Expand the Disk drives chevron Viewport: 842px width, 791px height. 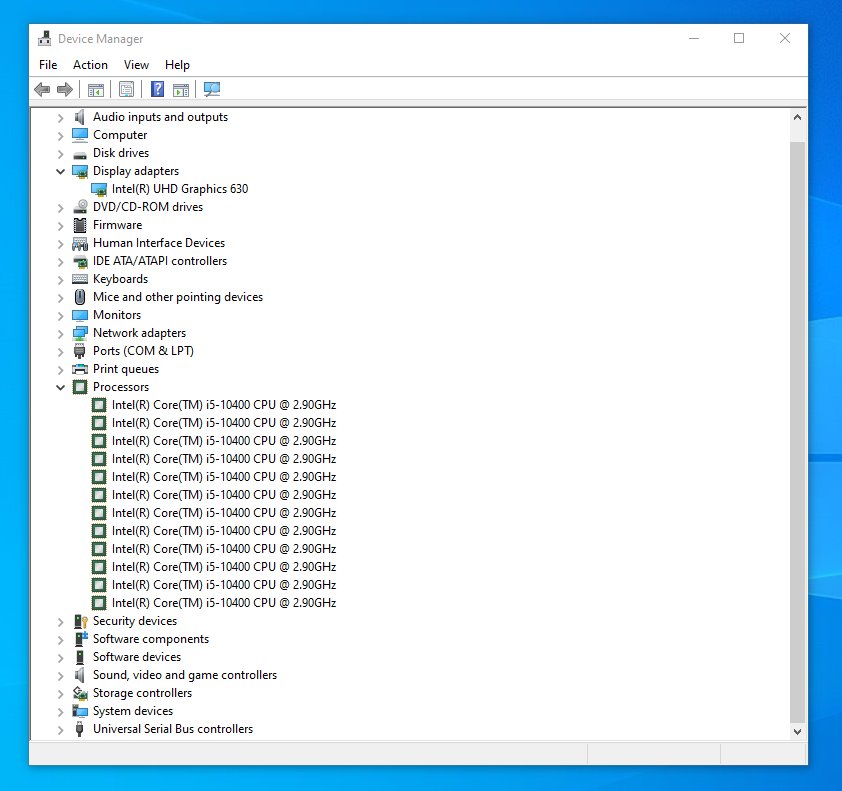[61, 154]
